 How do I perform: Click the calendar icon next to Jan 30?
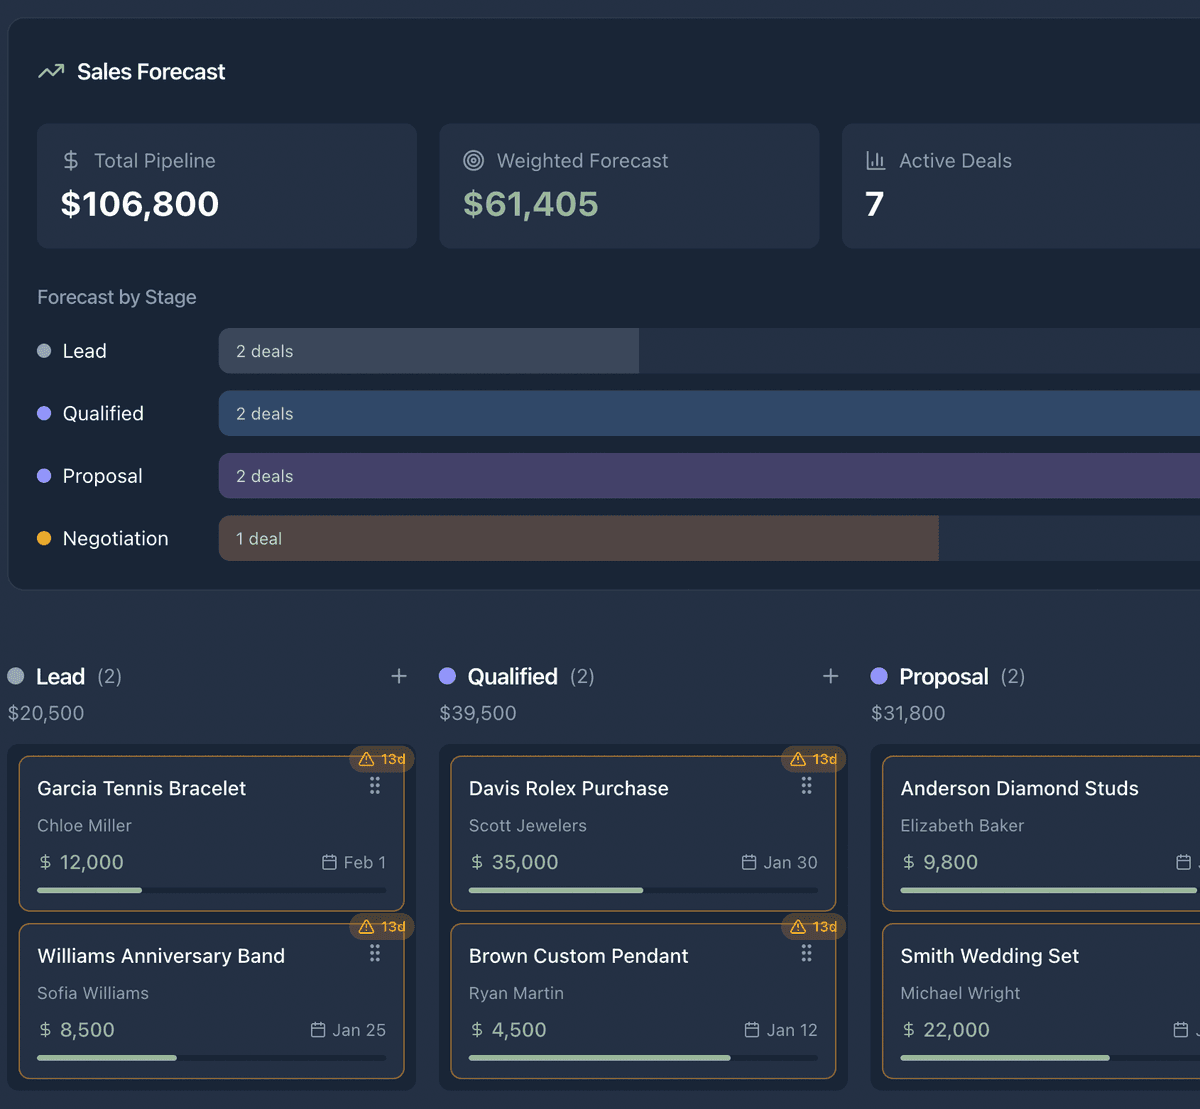[x=749, y=862]
